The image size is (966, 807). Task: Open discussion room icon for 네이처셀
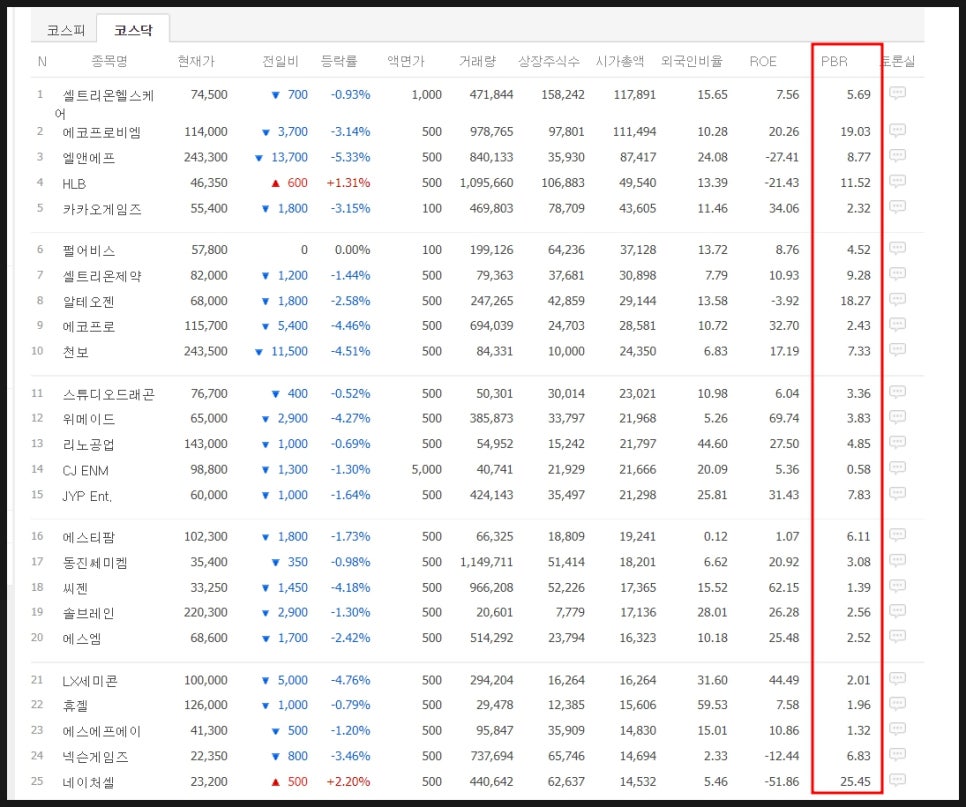(x=897, y=780)
